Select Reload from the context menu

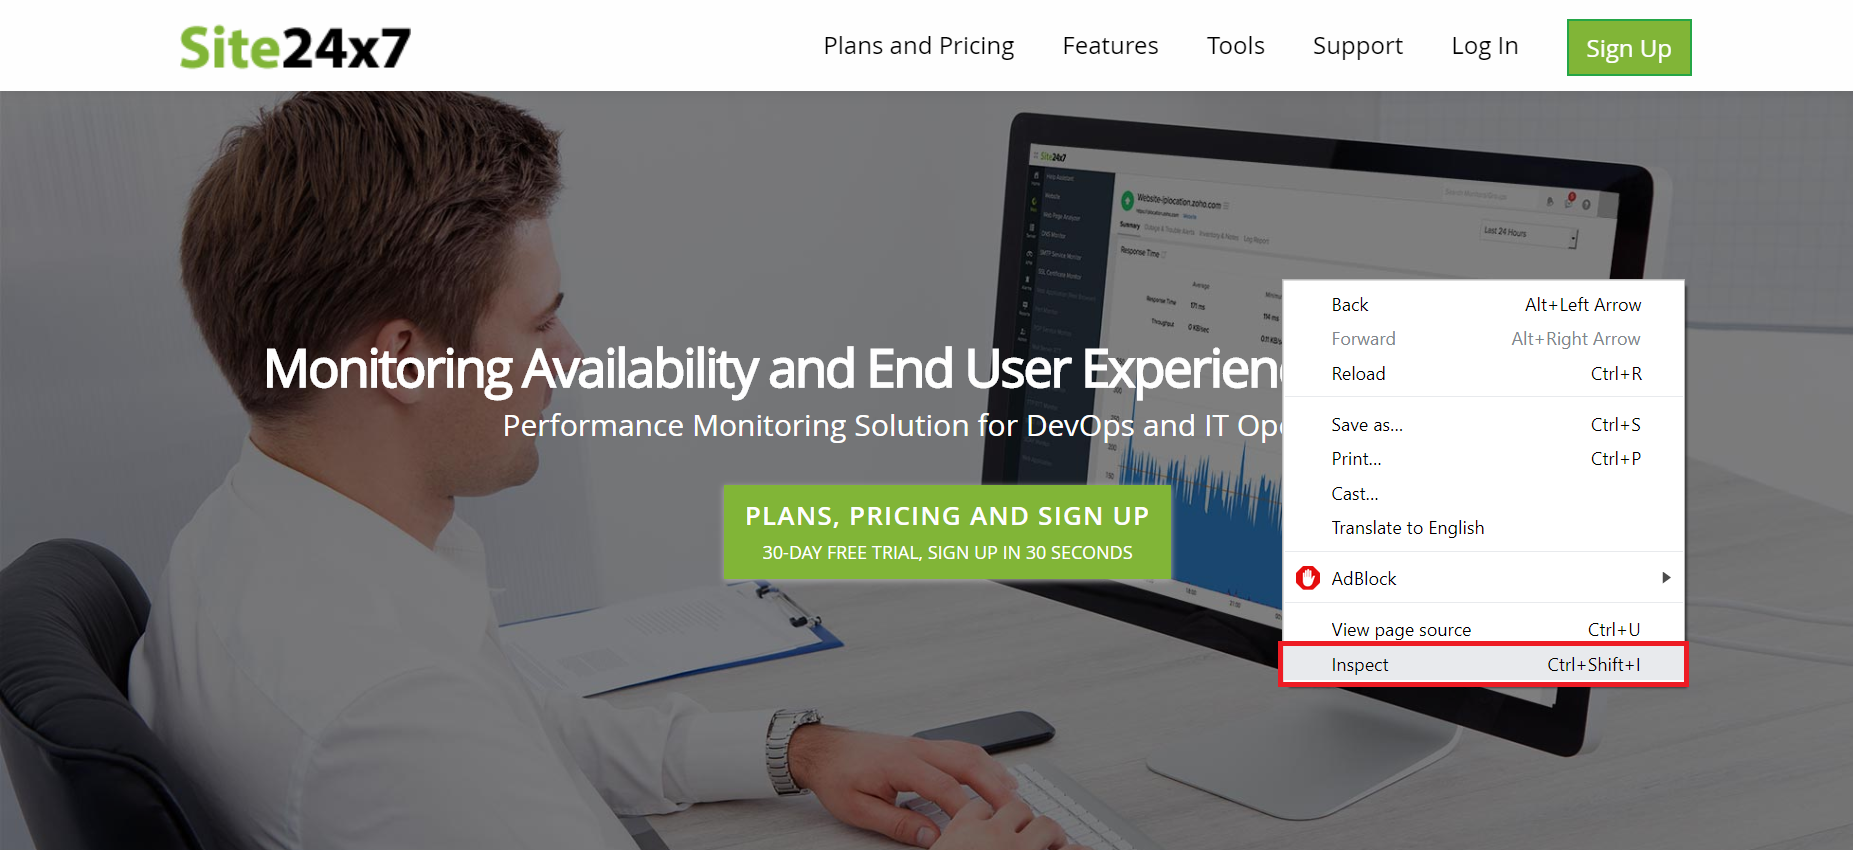click(1484, 374)
